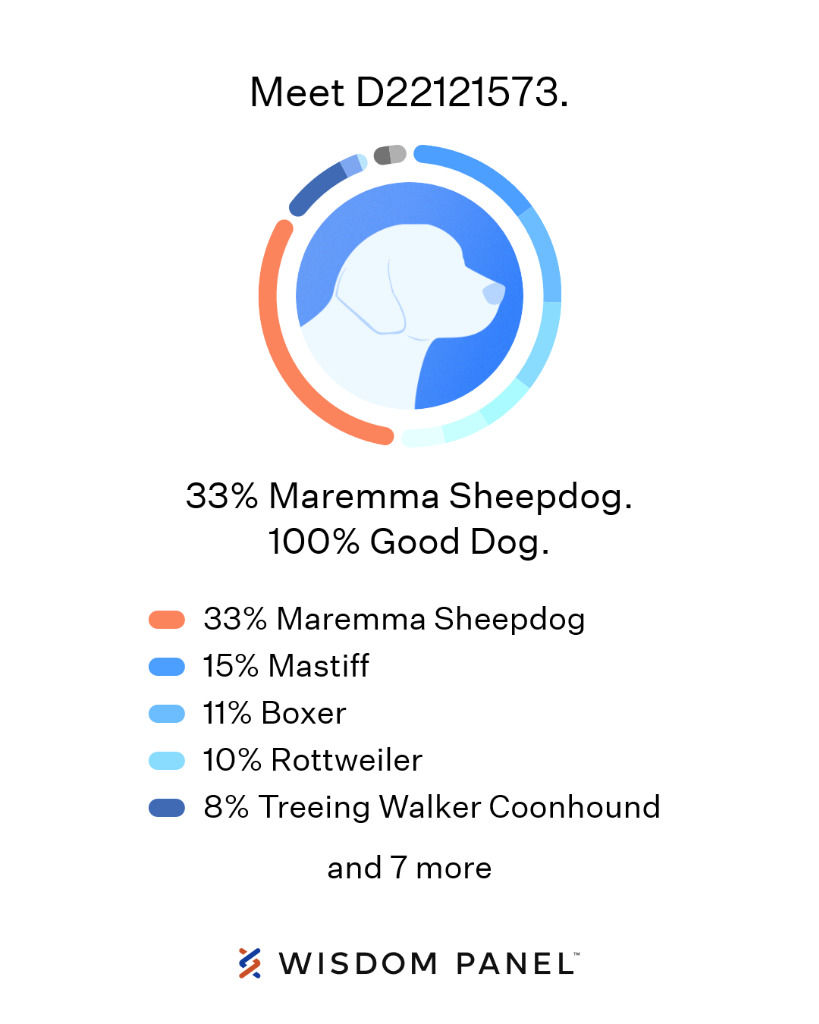
Task: Click the orange Maremma Sheepdog legend swatch
Action: [167, 620]
